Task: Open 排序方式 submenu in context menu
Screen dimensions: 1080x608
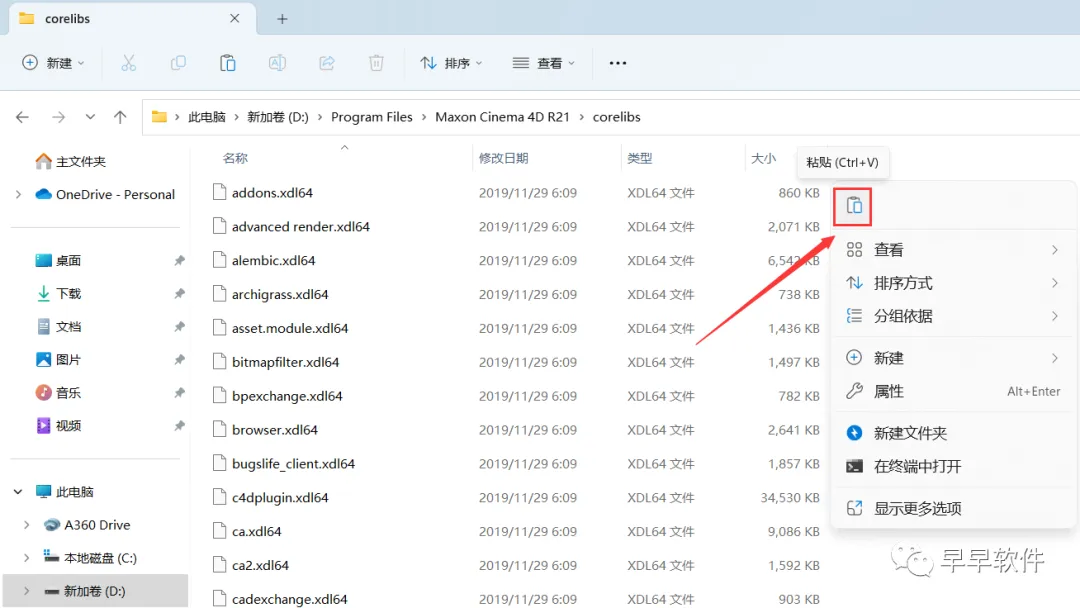Action: point(953,283)
